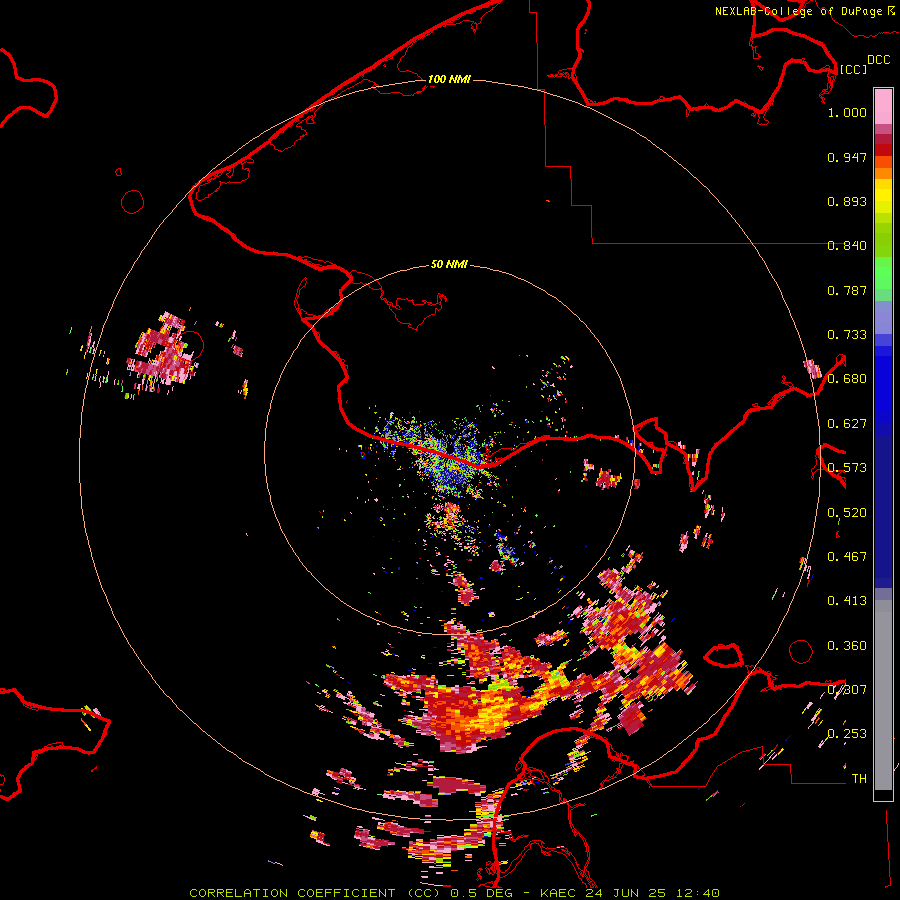The height and width of the screenshot is (900, 900).
Task: Click the 0.947 color scale value
Action: coord(847,157)
